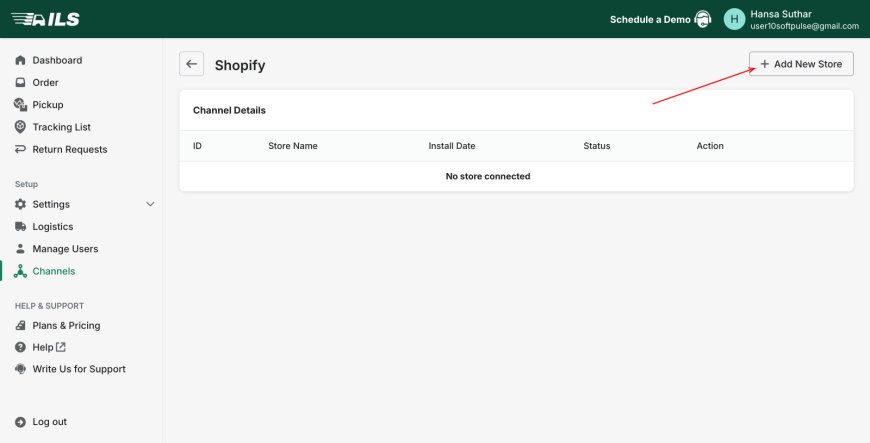Go back using the left arrow button

coord(191,64)
